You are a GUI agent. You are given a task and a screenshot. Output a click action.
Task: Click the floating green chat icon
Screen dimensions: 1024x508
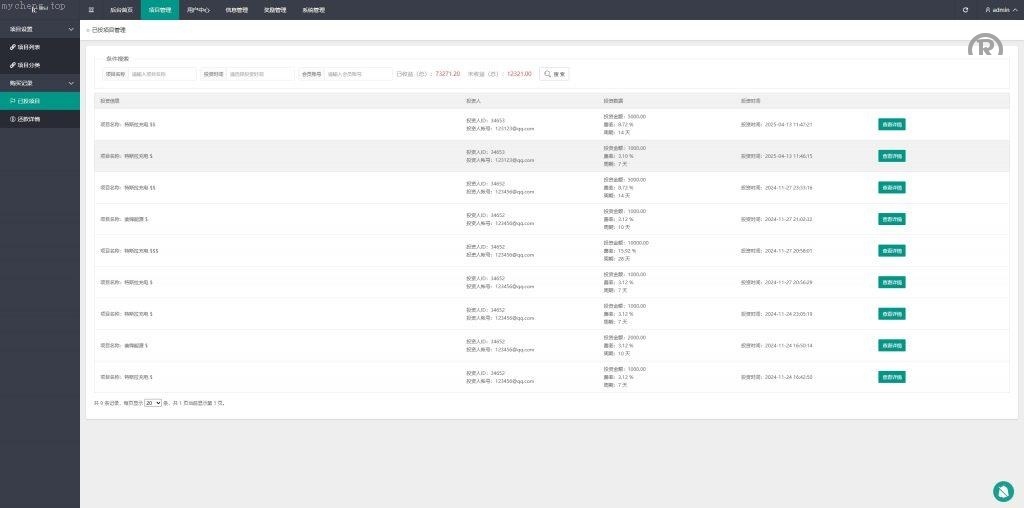point(1003,491)
